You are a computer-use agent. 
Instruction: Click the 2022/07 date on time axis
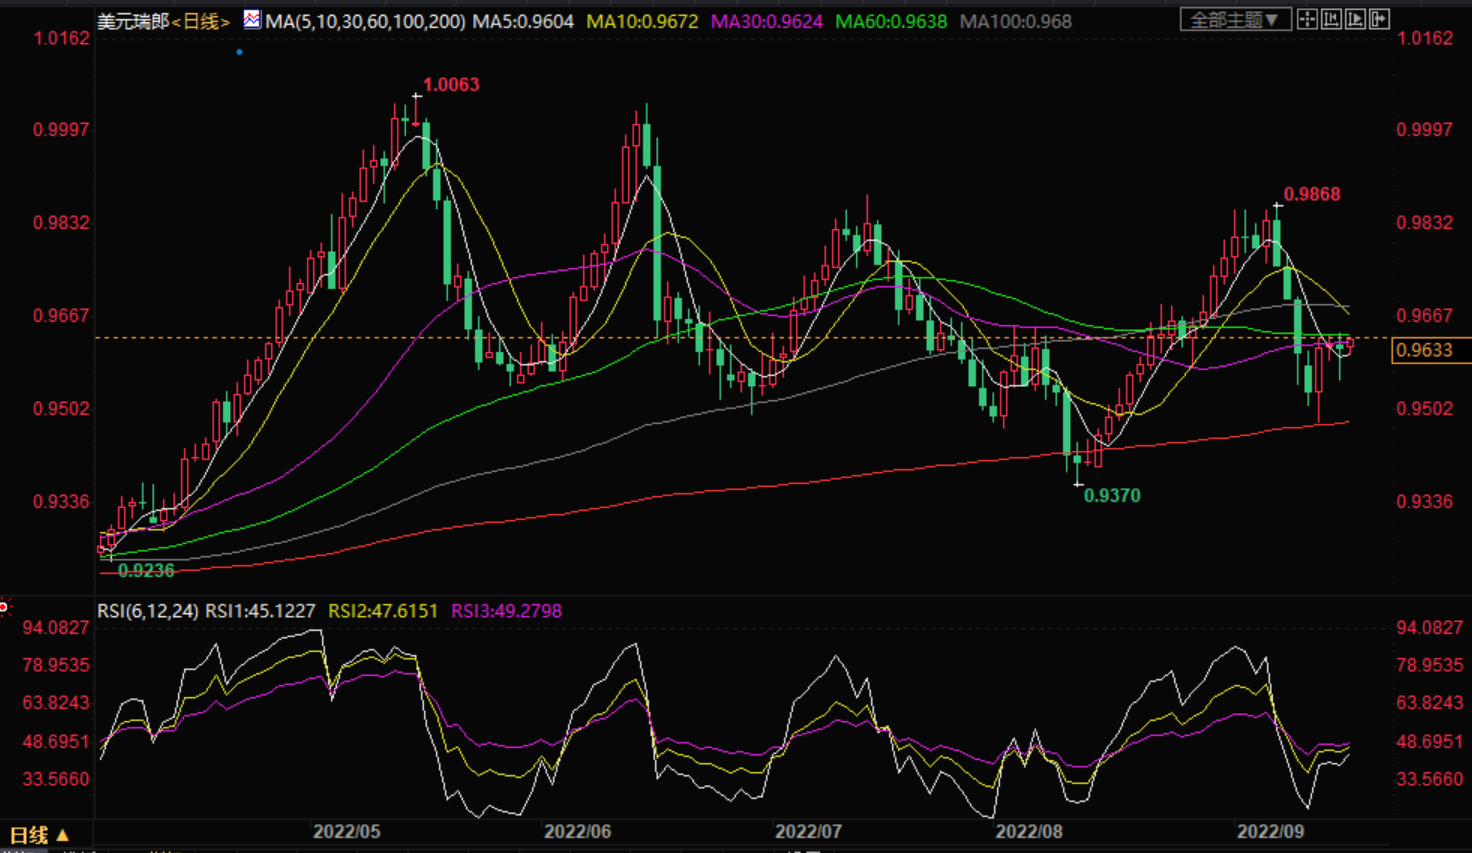coord(808,832)
